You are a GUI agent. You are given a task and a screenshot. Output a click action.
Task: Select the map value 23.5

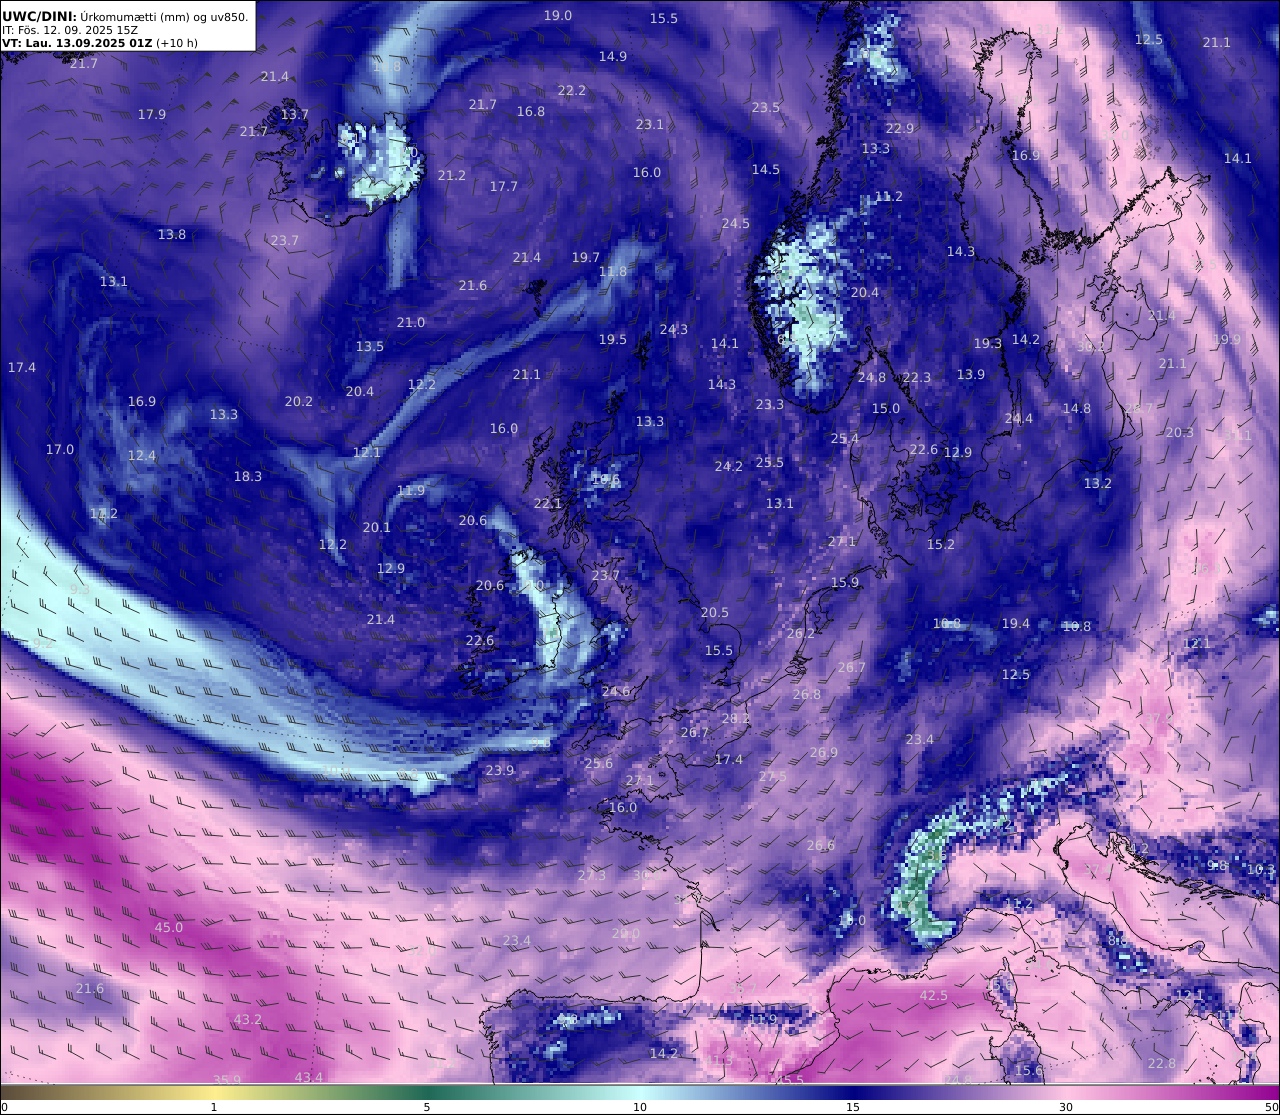click(x=766, y=107)
